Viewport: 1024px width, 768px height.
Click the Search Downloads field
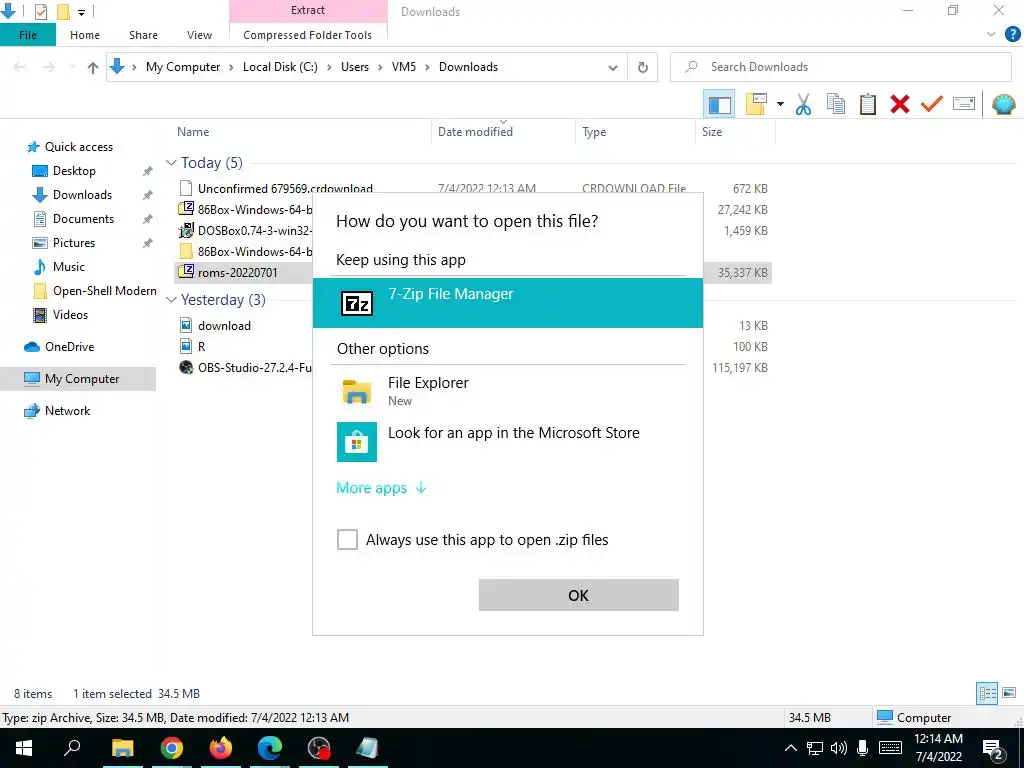[841, 67]
